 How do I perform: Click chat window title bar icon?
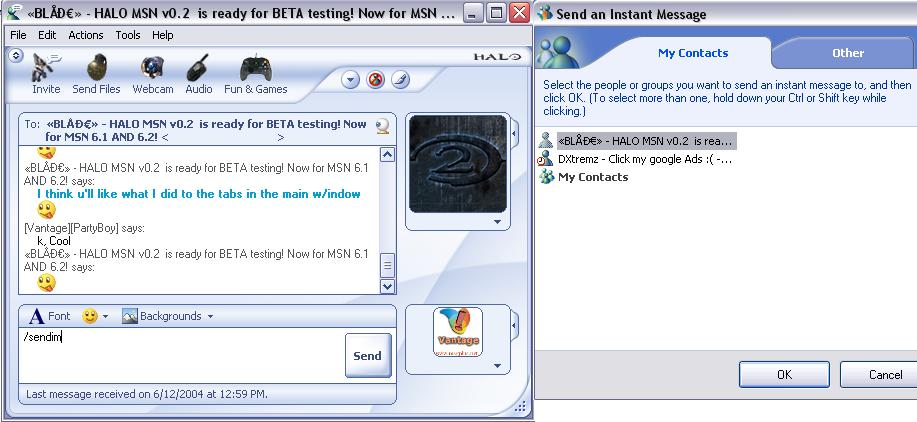14,12
